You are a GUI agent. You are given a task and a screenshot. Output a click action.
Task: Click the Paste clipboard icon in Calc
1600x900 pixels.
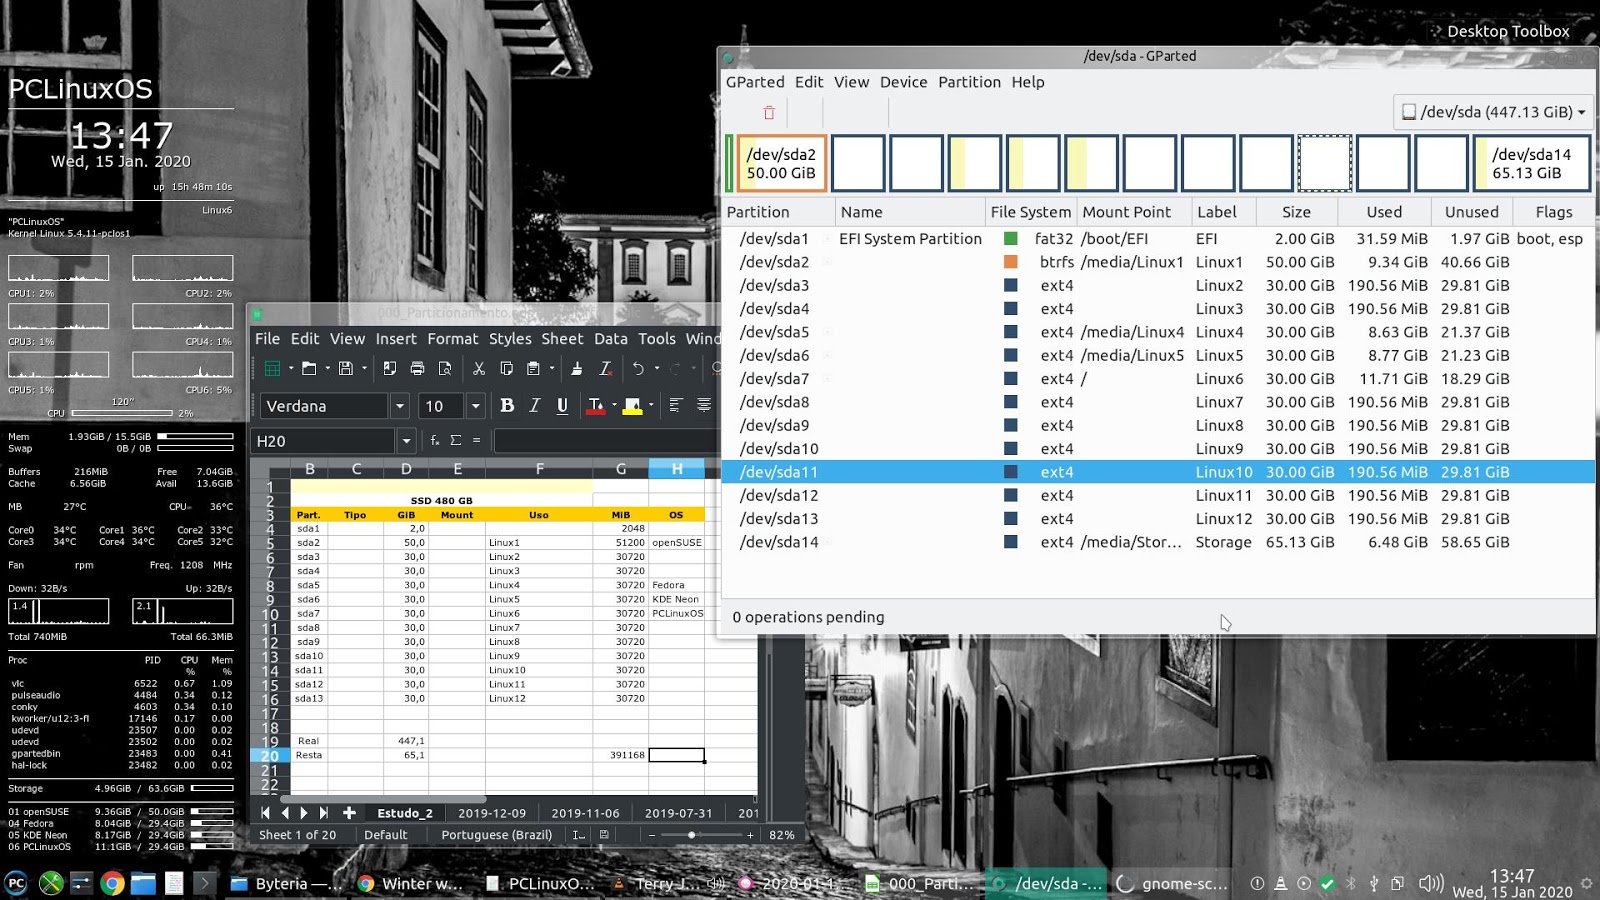tap(533, 369)
